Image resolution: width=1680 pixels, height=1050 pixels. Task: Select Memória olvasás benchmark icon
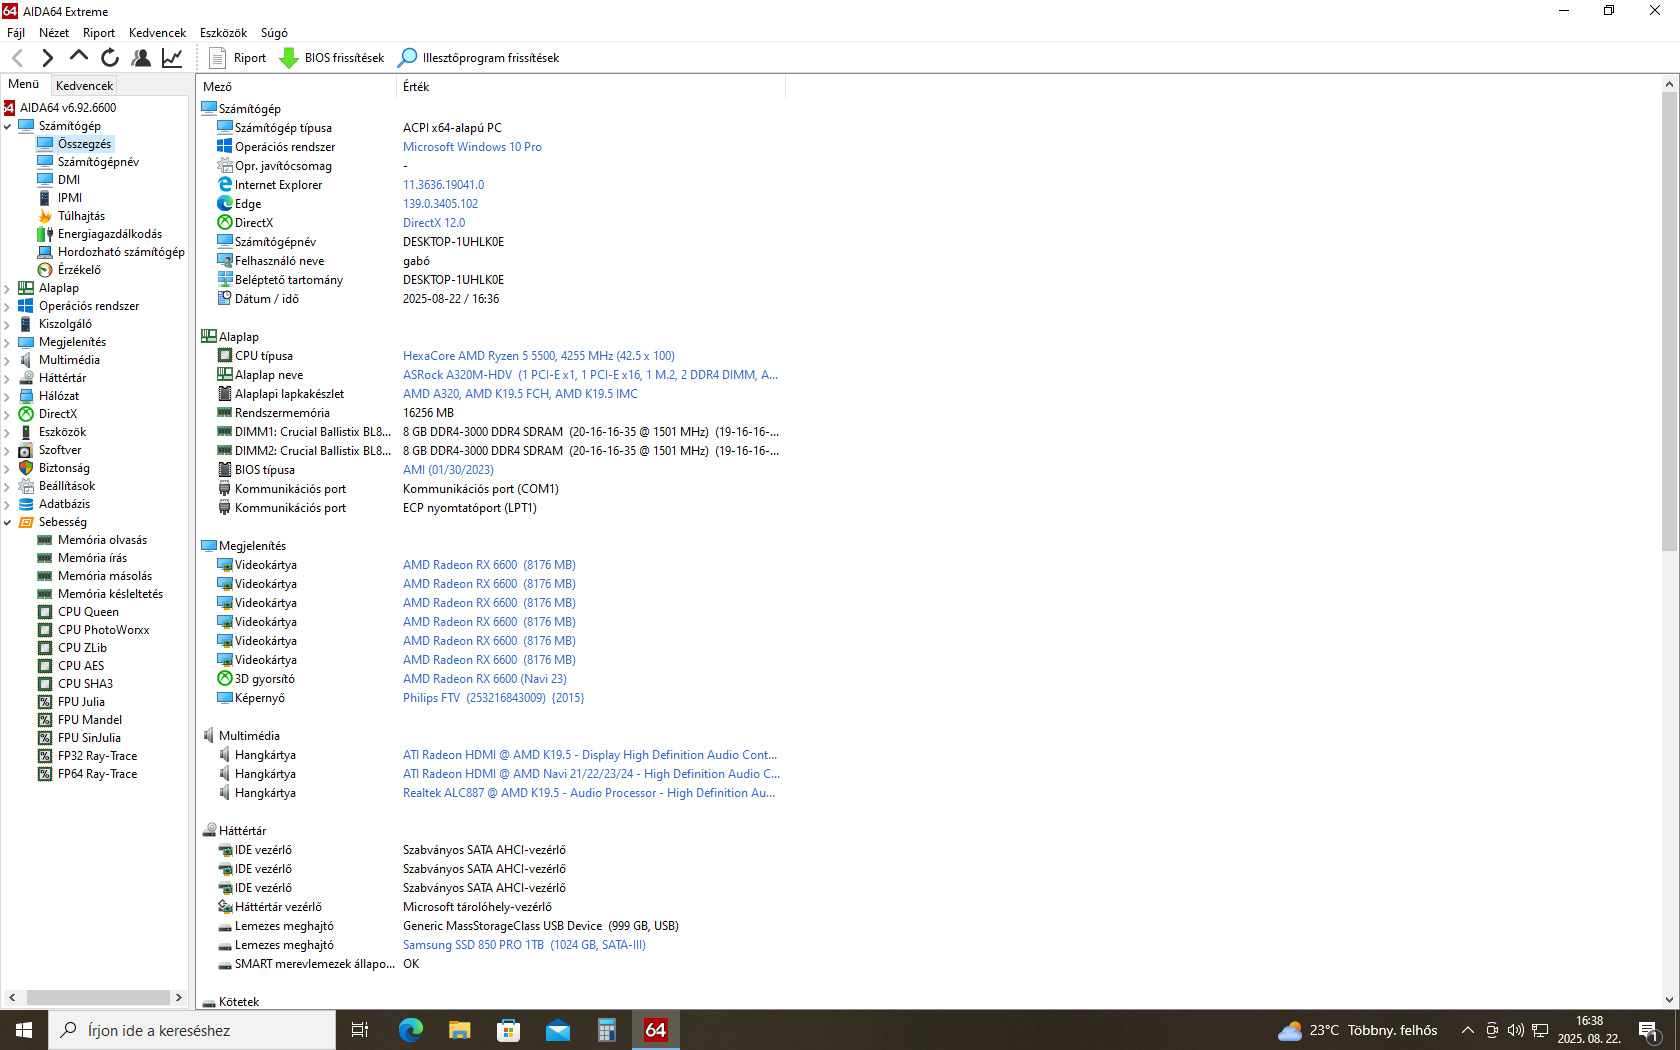click(x=45, y=540)
